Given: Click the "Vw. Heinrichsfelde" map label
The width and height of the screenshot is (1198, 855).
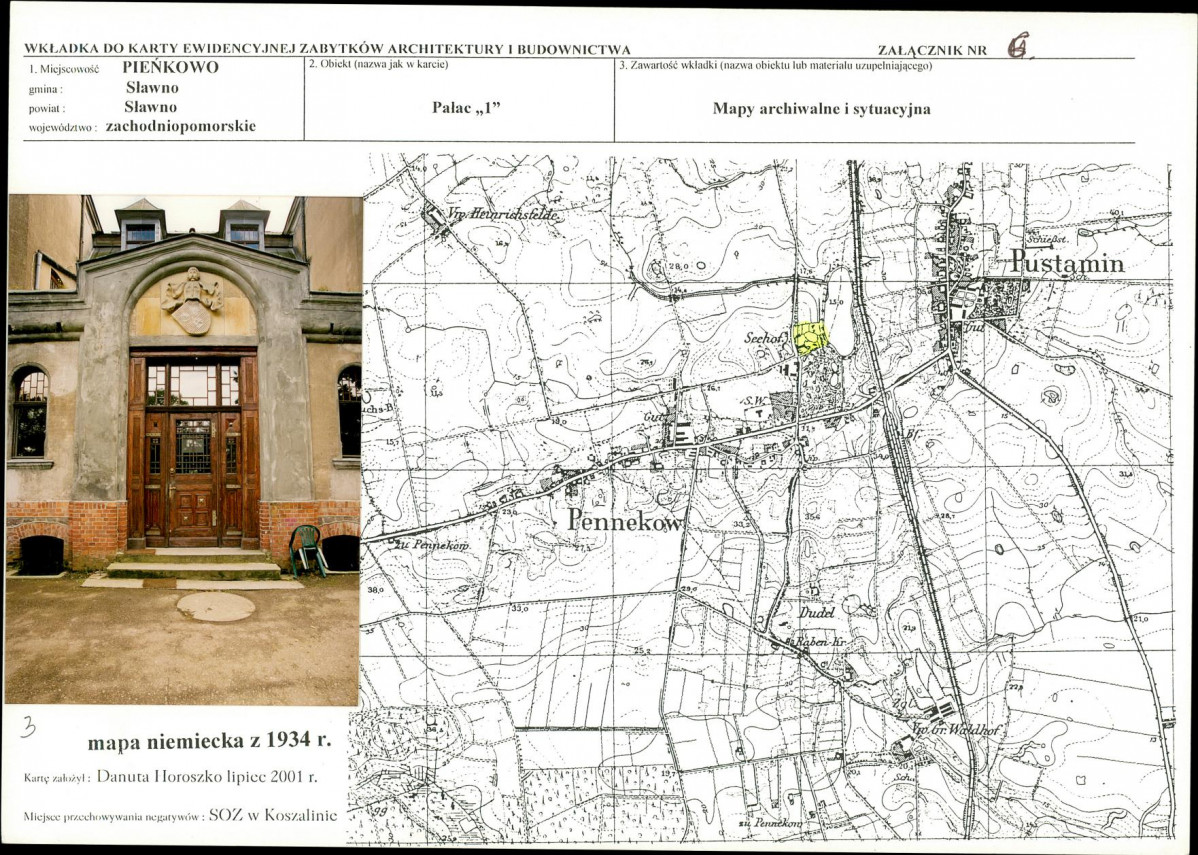Looking at the screenshot, I should (505, 215).
